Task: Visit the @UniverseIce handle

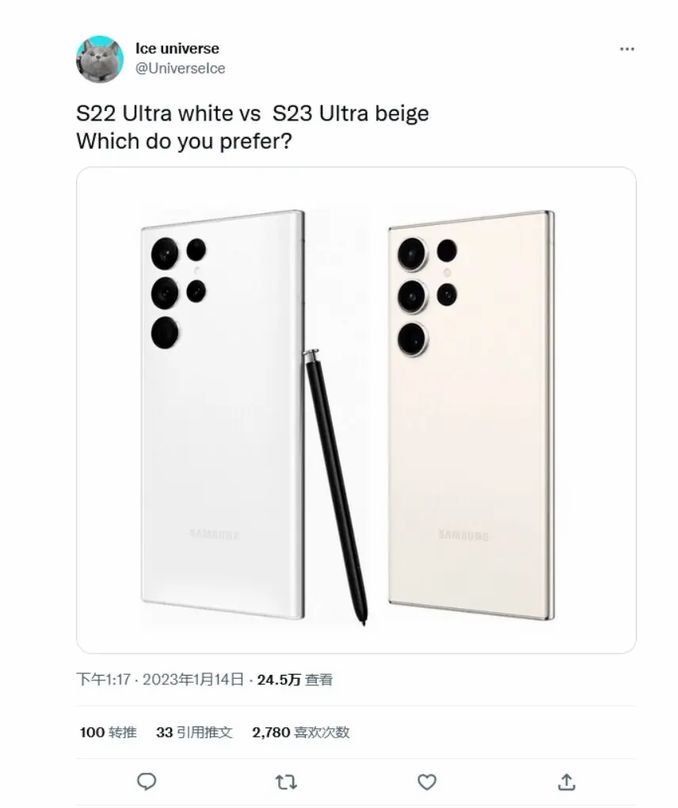Action: [180, 69]
